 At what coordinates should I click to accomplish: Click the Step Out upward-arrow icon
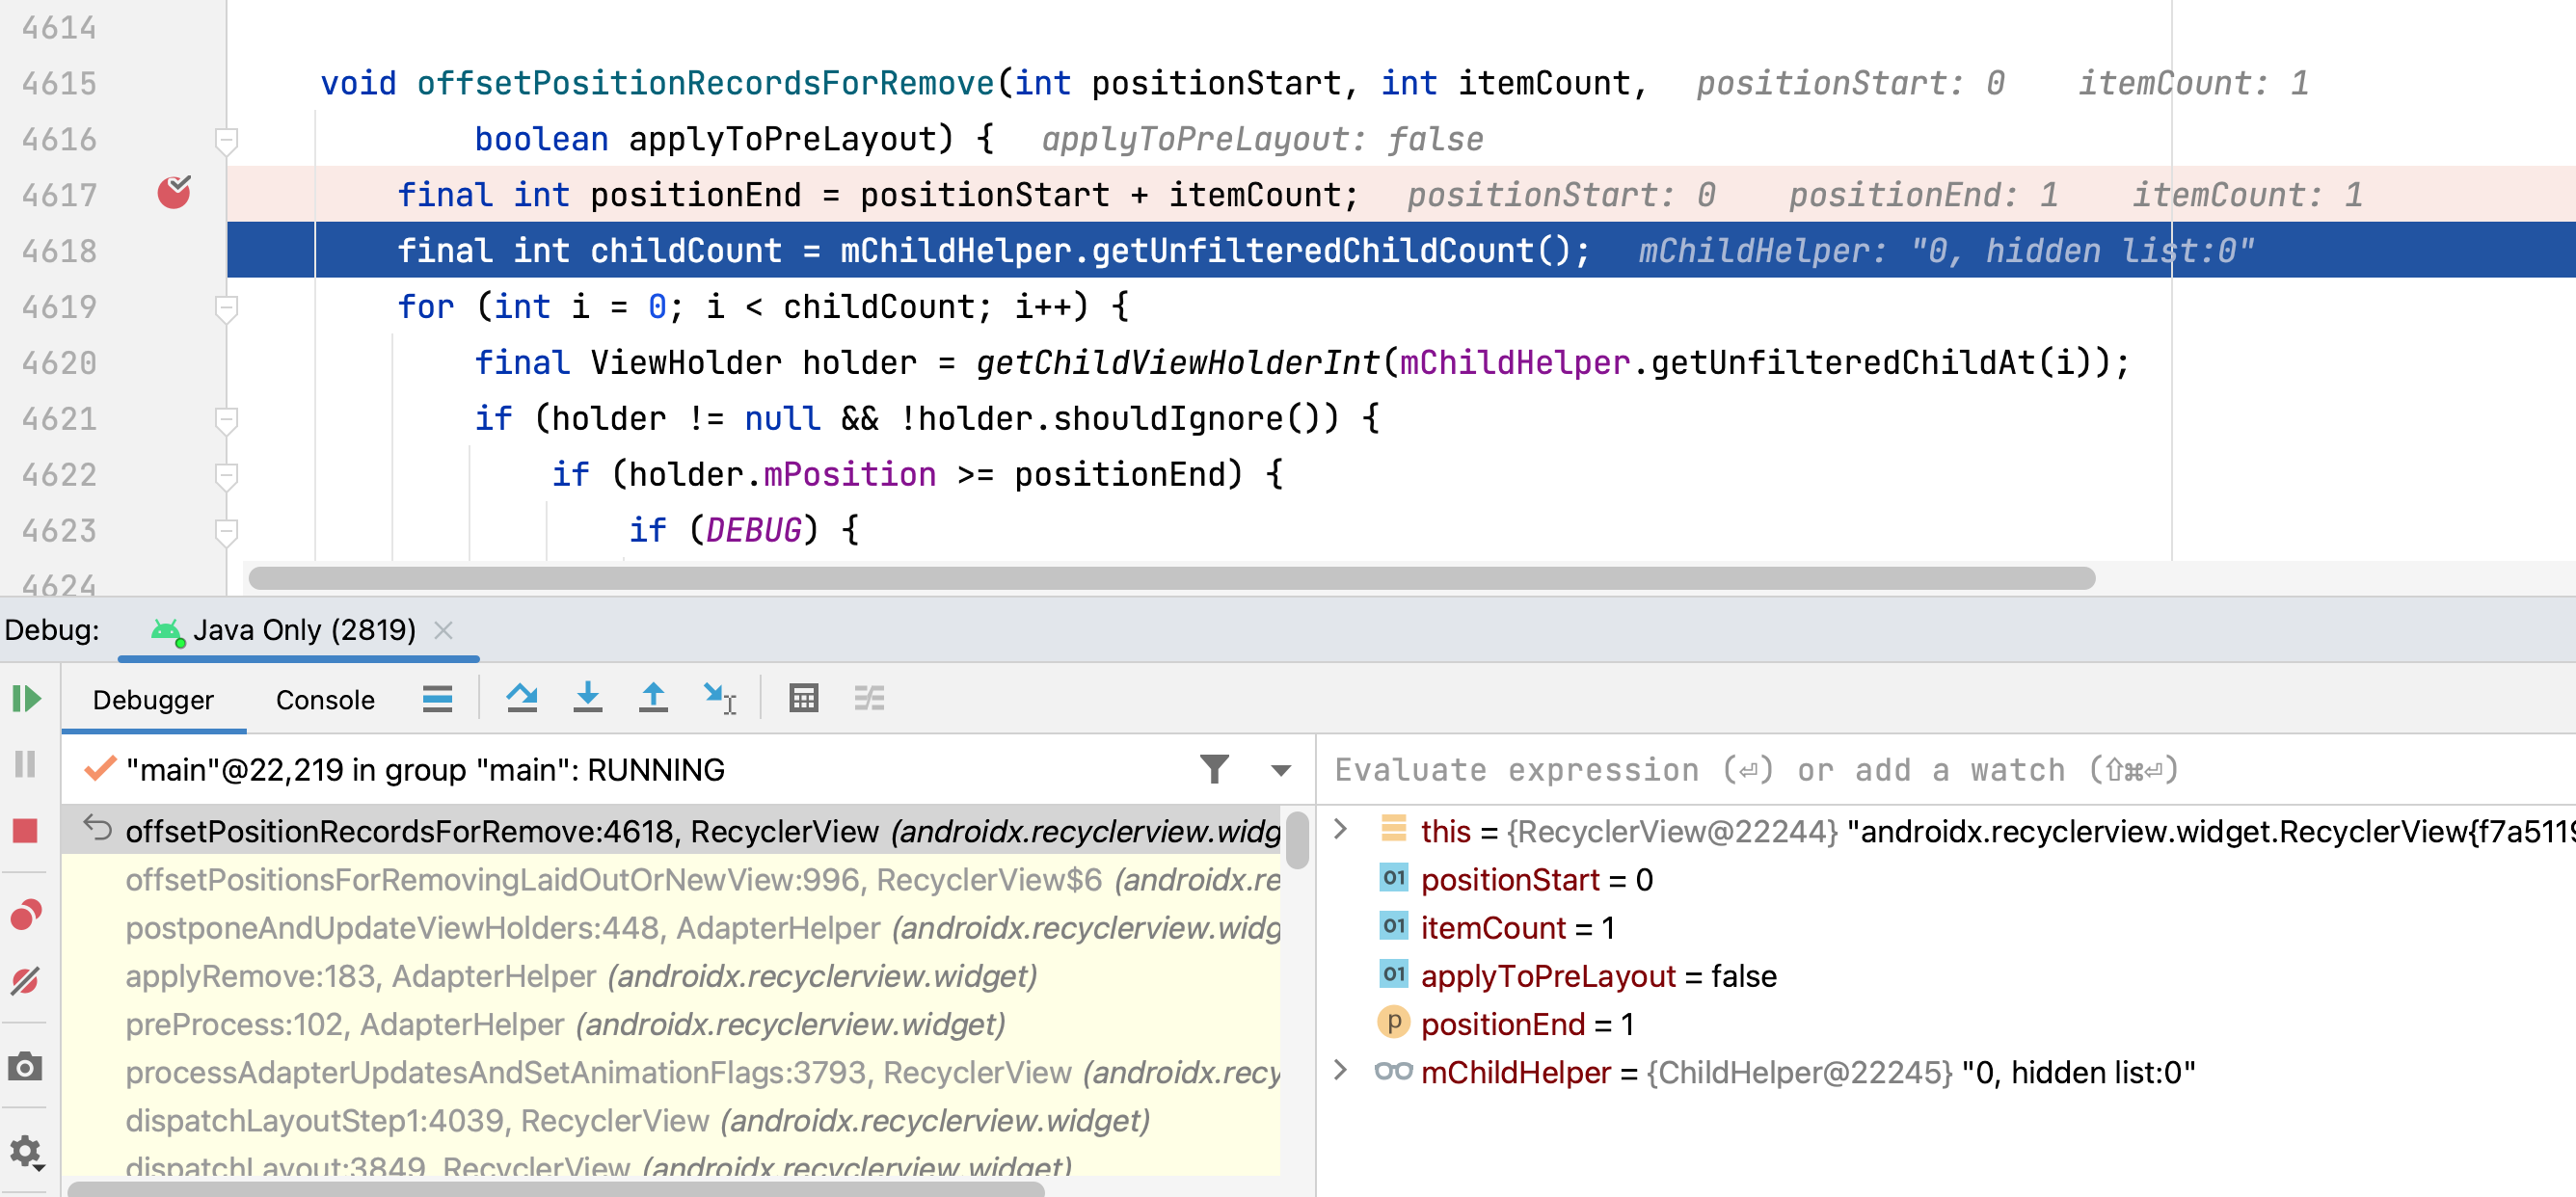[653, 697]
